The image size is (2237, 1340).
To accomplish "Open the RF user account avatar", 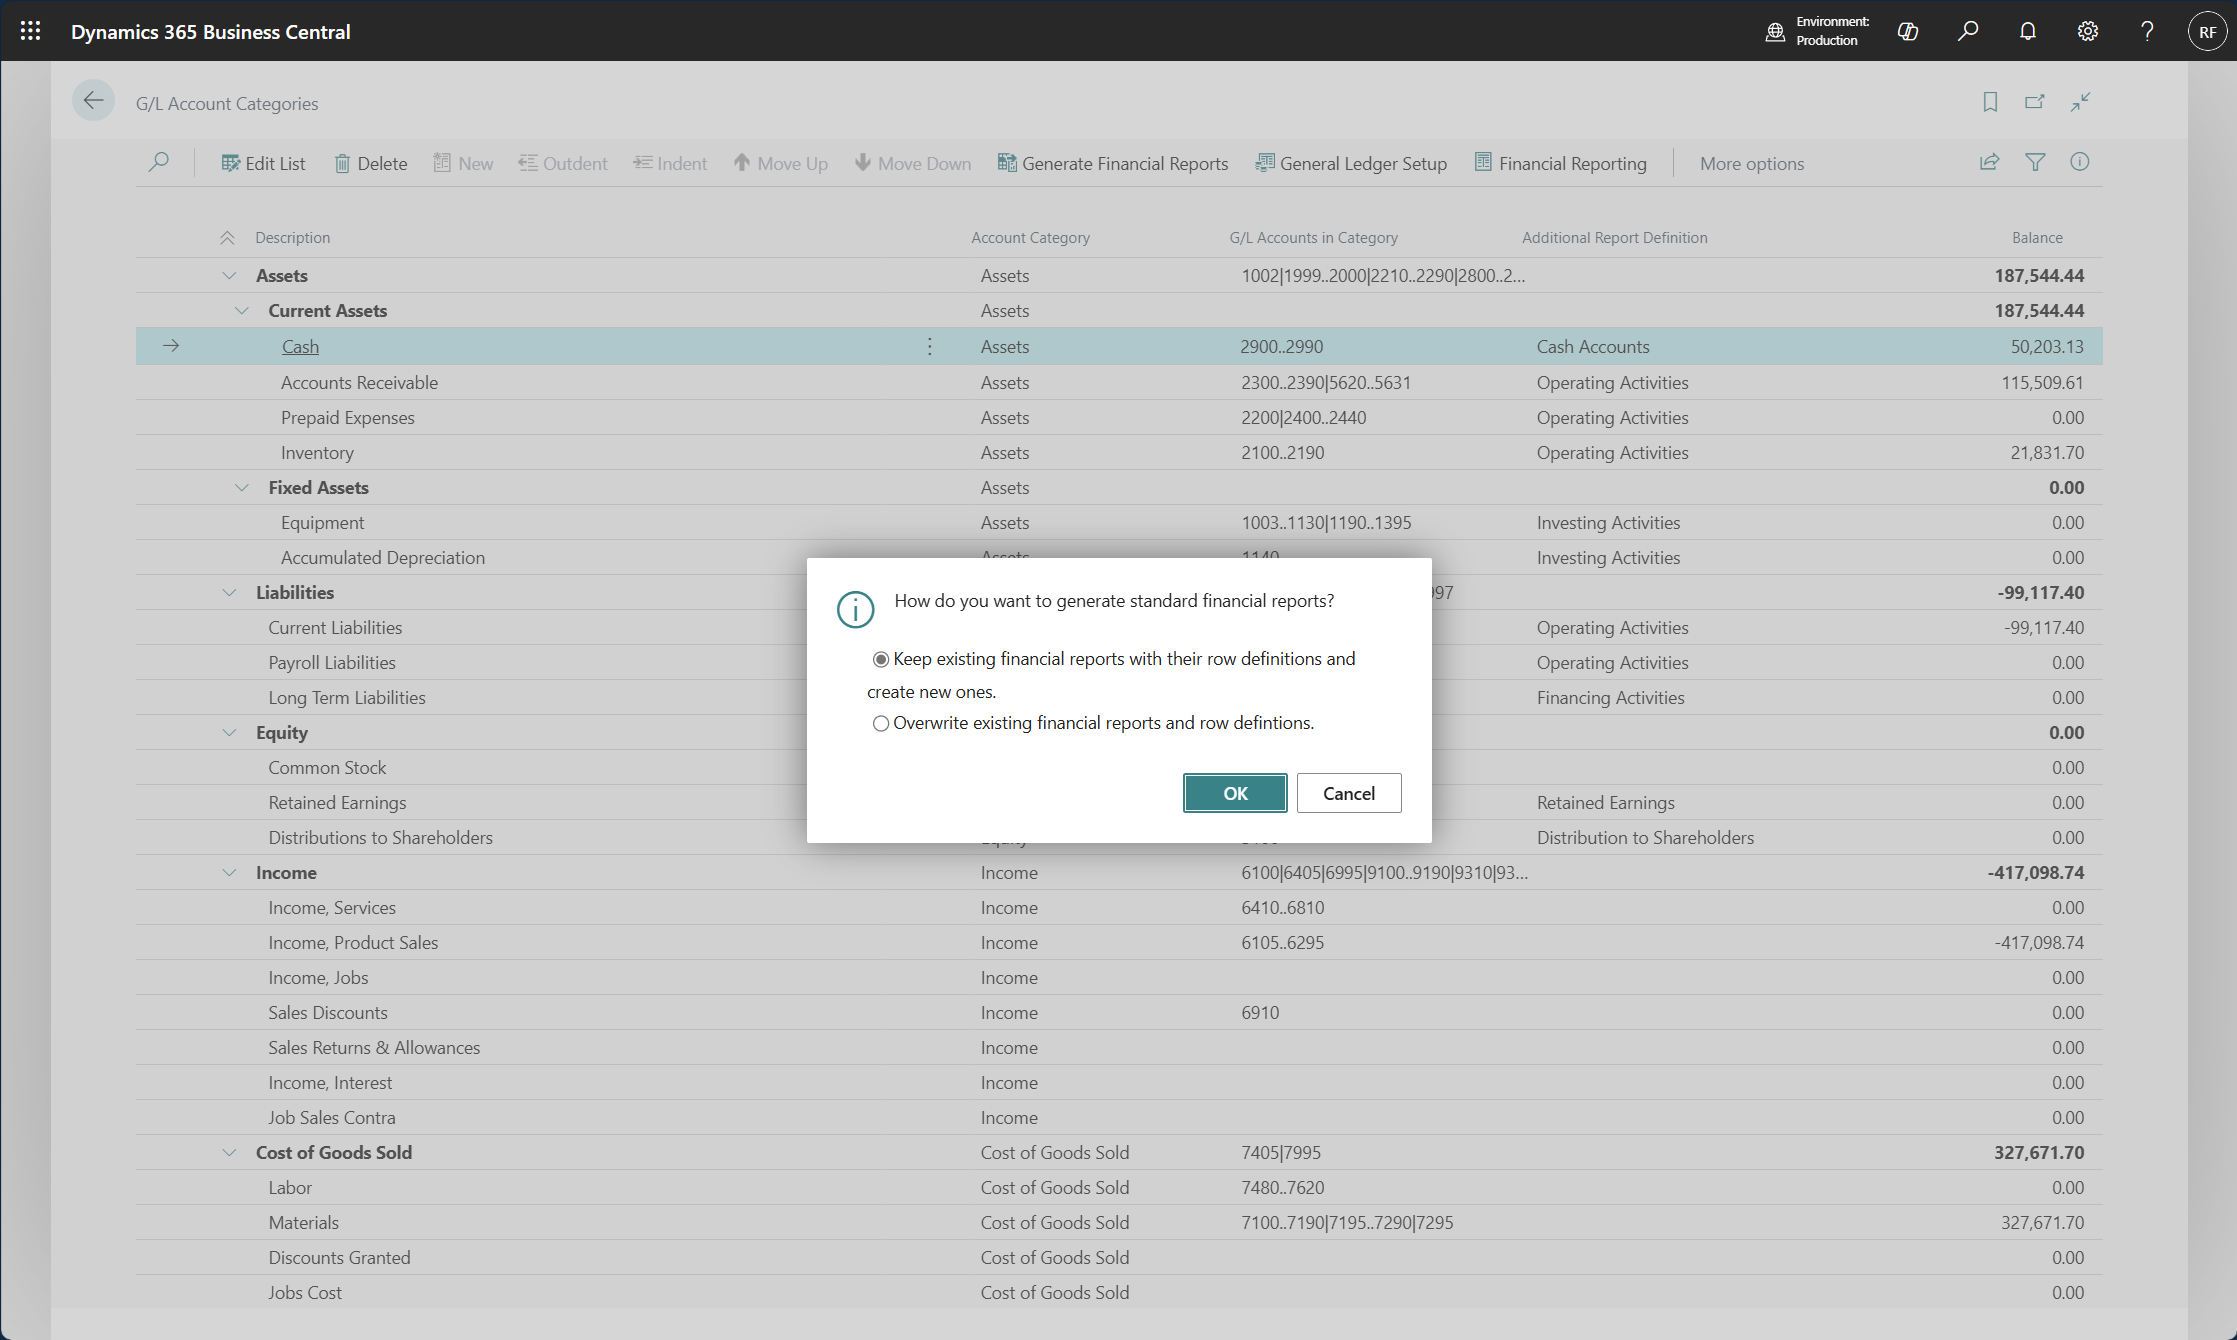I will (x=2207, y=31).
